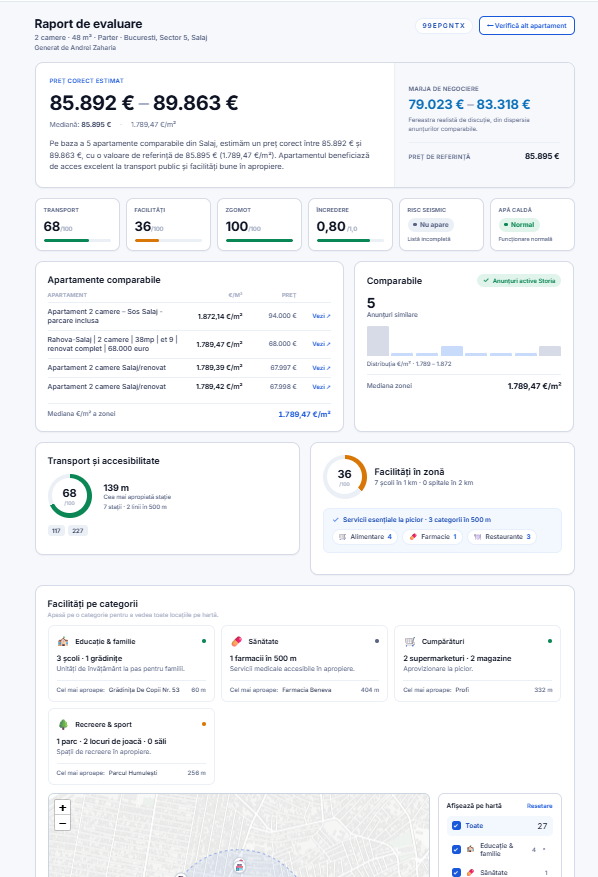Click the 99EPONTX report code badge
Screen dimensions: 598x877
pos(444,26)
